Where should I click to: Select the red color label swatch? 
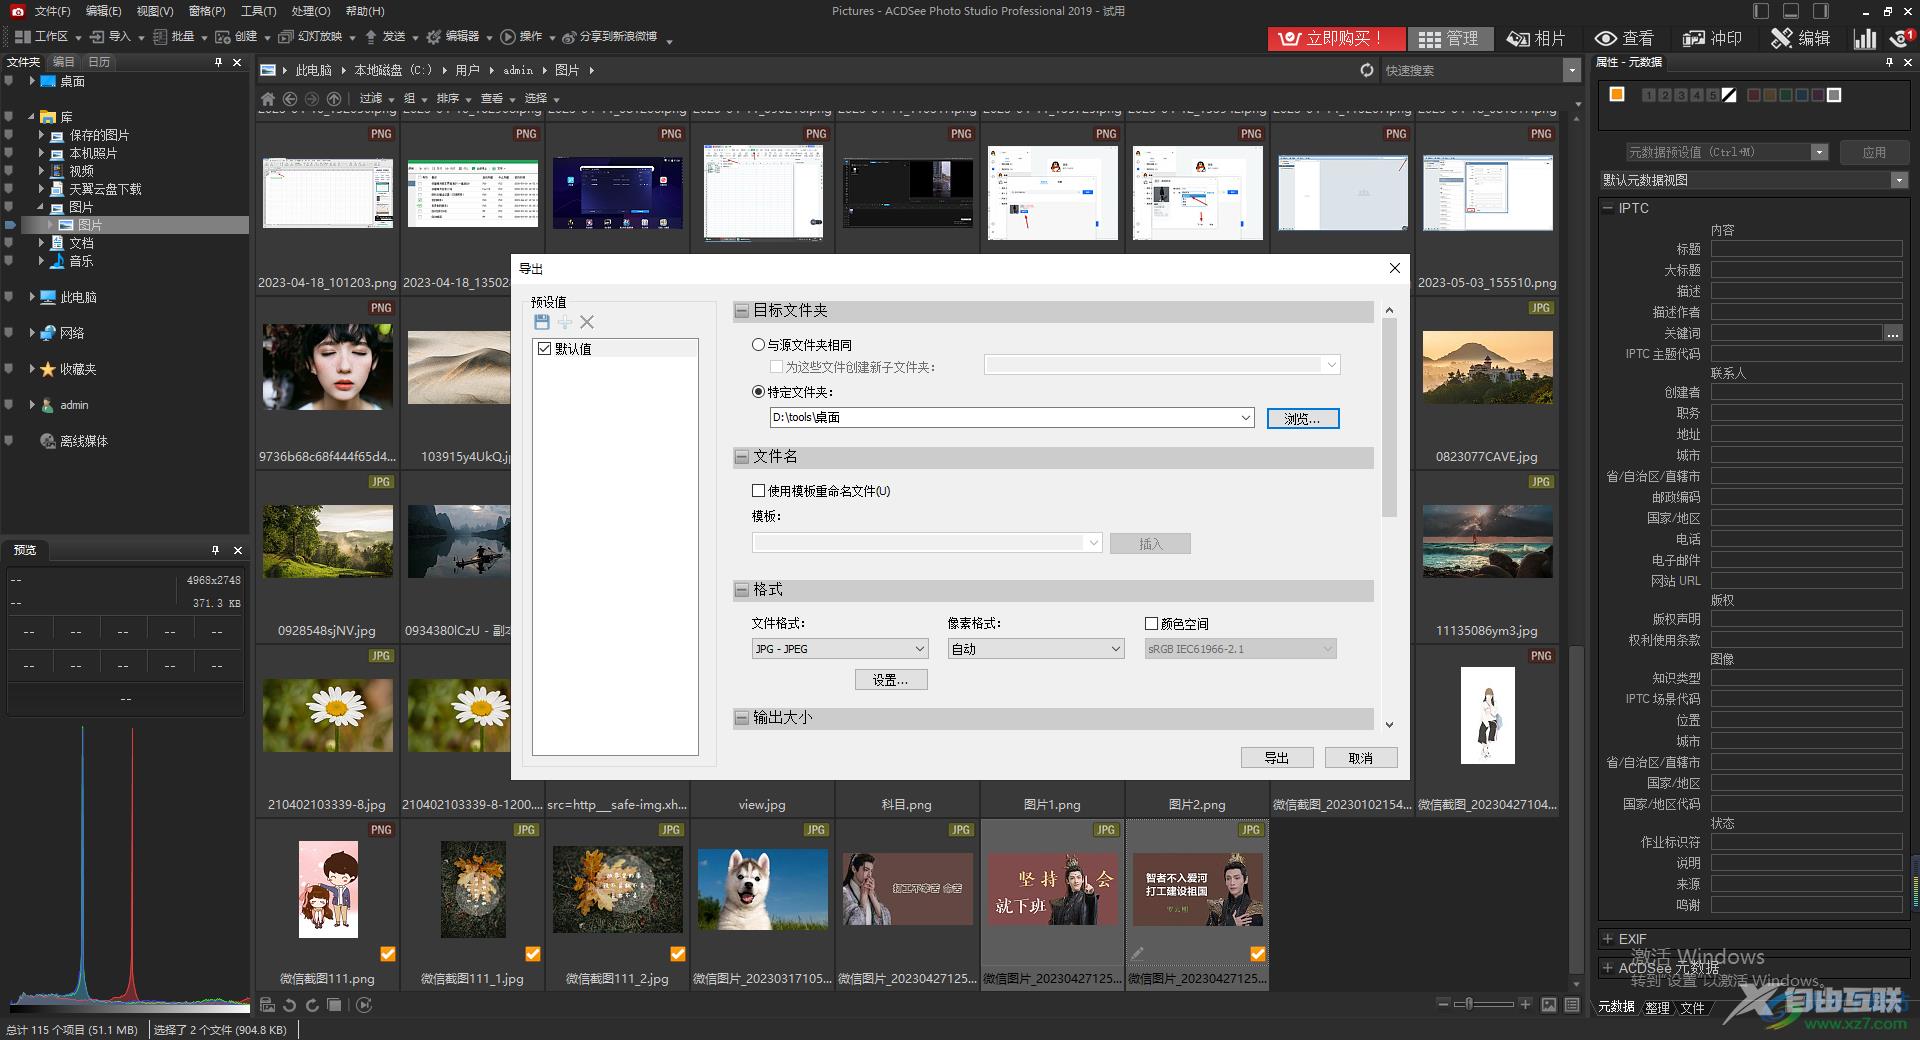click(x=1753, y=95)
